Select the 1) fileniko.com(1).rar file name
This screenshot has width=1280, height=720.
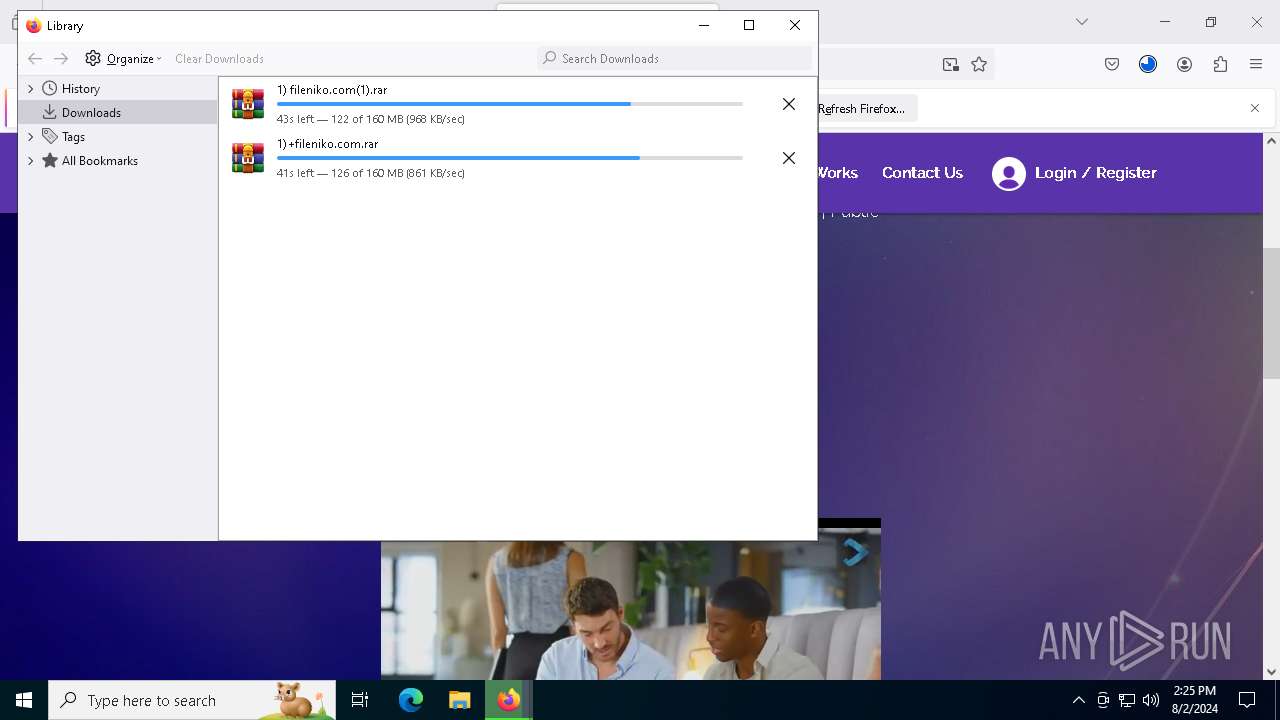(x=332, y=90)
